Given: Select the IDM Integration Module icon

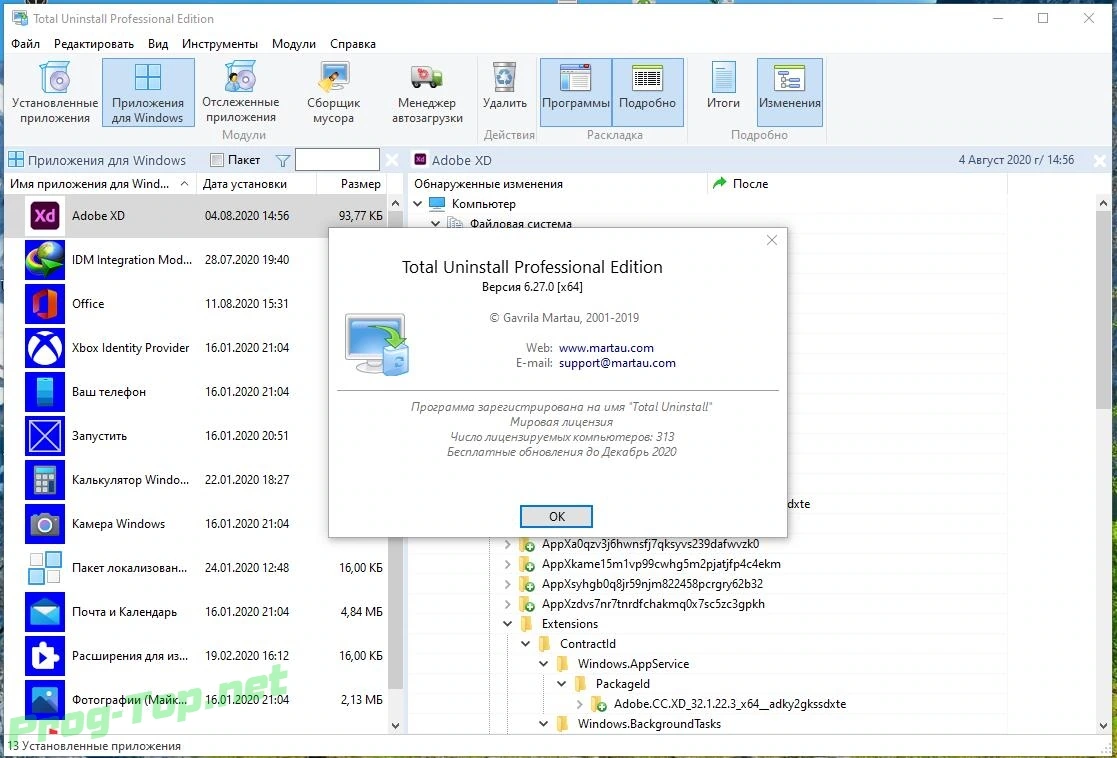Looking at the screenshot, I should pyautogui.click(x=45, y=260).
